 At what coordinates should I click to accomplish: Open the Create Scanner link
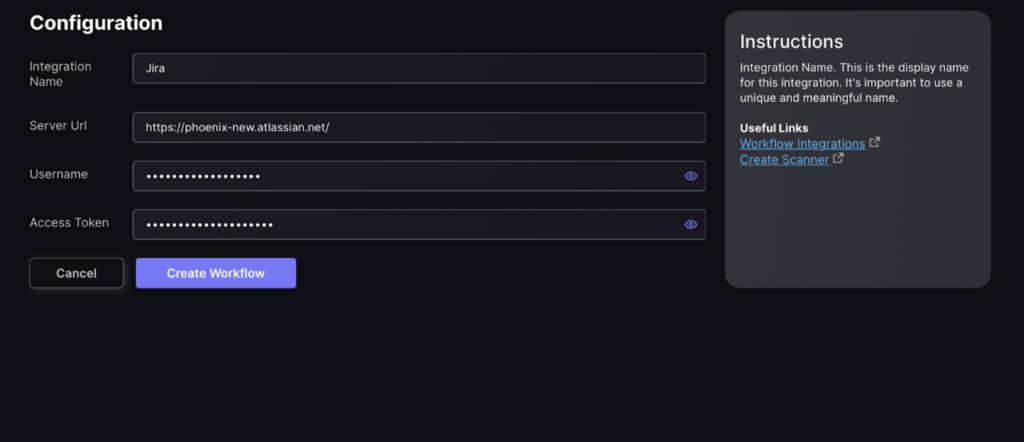[784, 159]
